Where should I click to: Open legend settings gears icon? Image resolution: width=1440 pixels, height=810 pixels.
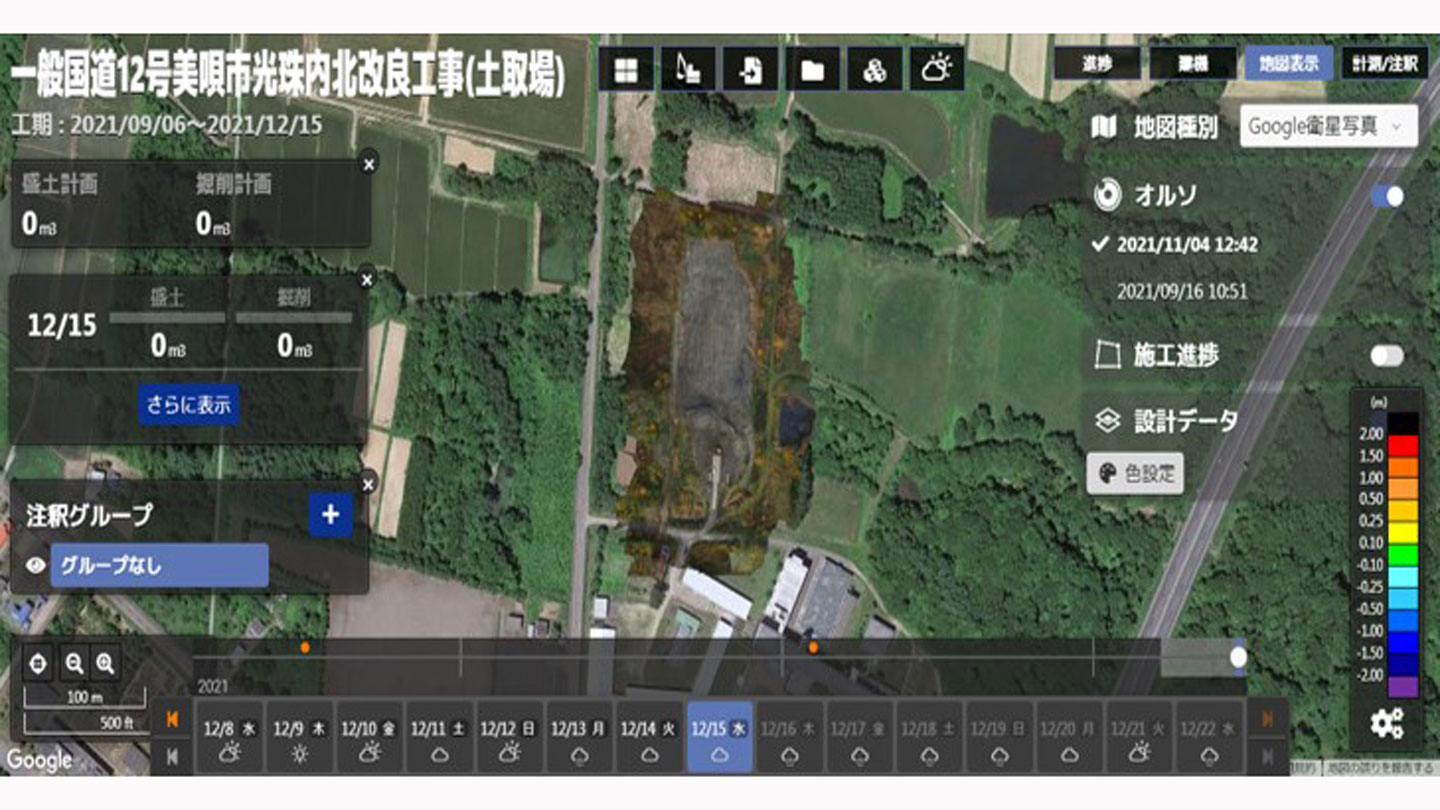pos(1387,722)
